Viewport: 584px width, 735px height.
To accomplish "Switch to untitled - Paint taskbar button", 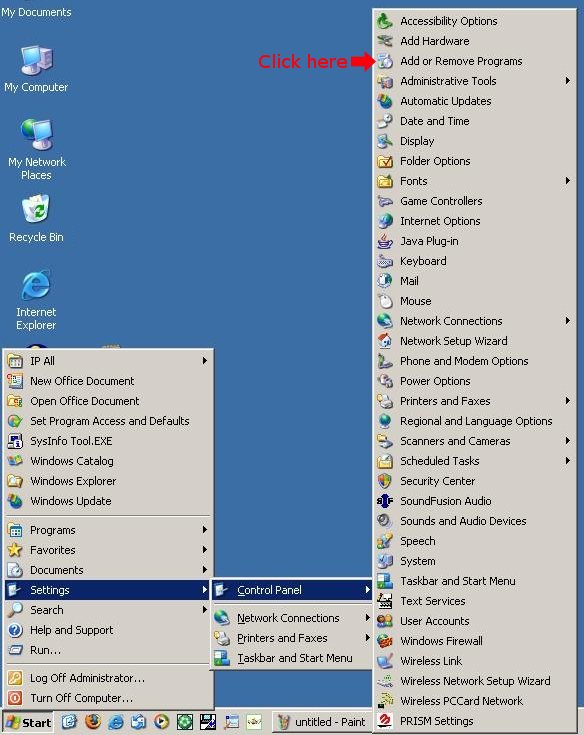I will pyautogui.click(x=322, y=722).
